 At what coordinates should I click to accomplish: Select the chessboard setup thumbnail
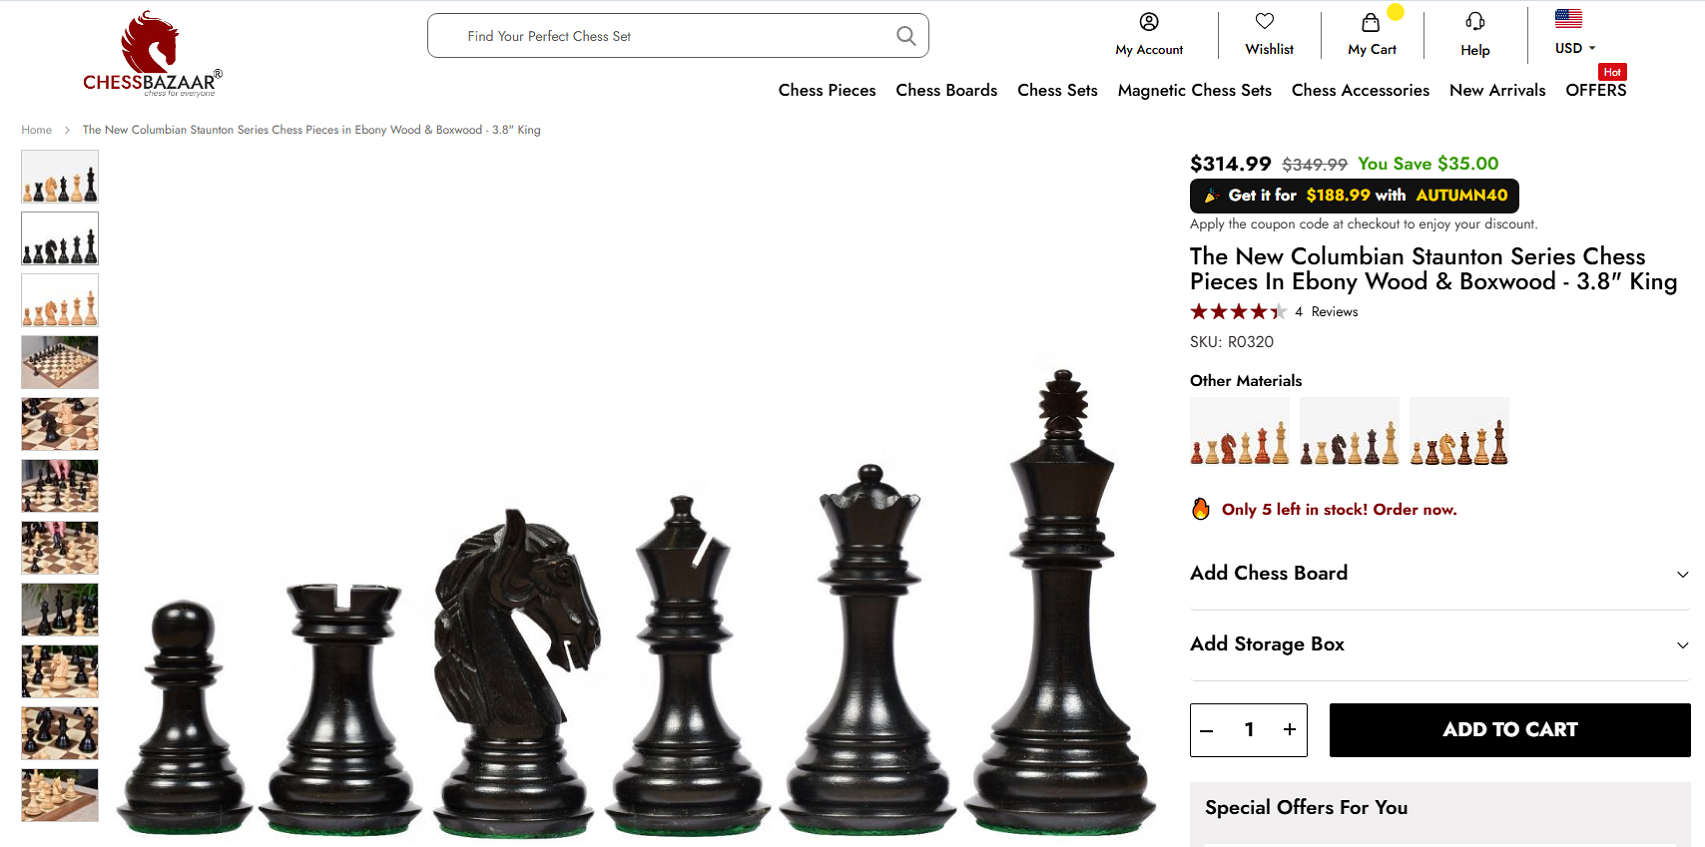pyautogui.click(x=60, y=362)
